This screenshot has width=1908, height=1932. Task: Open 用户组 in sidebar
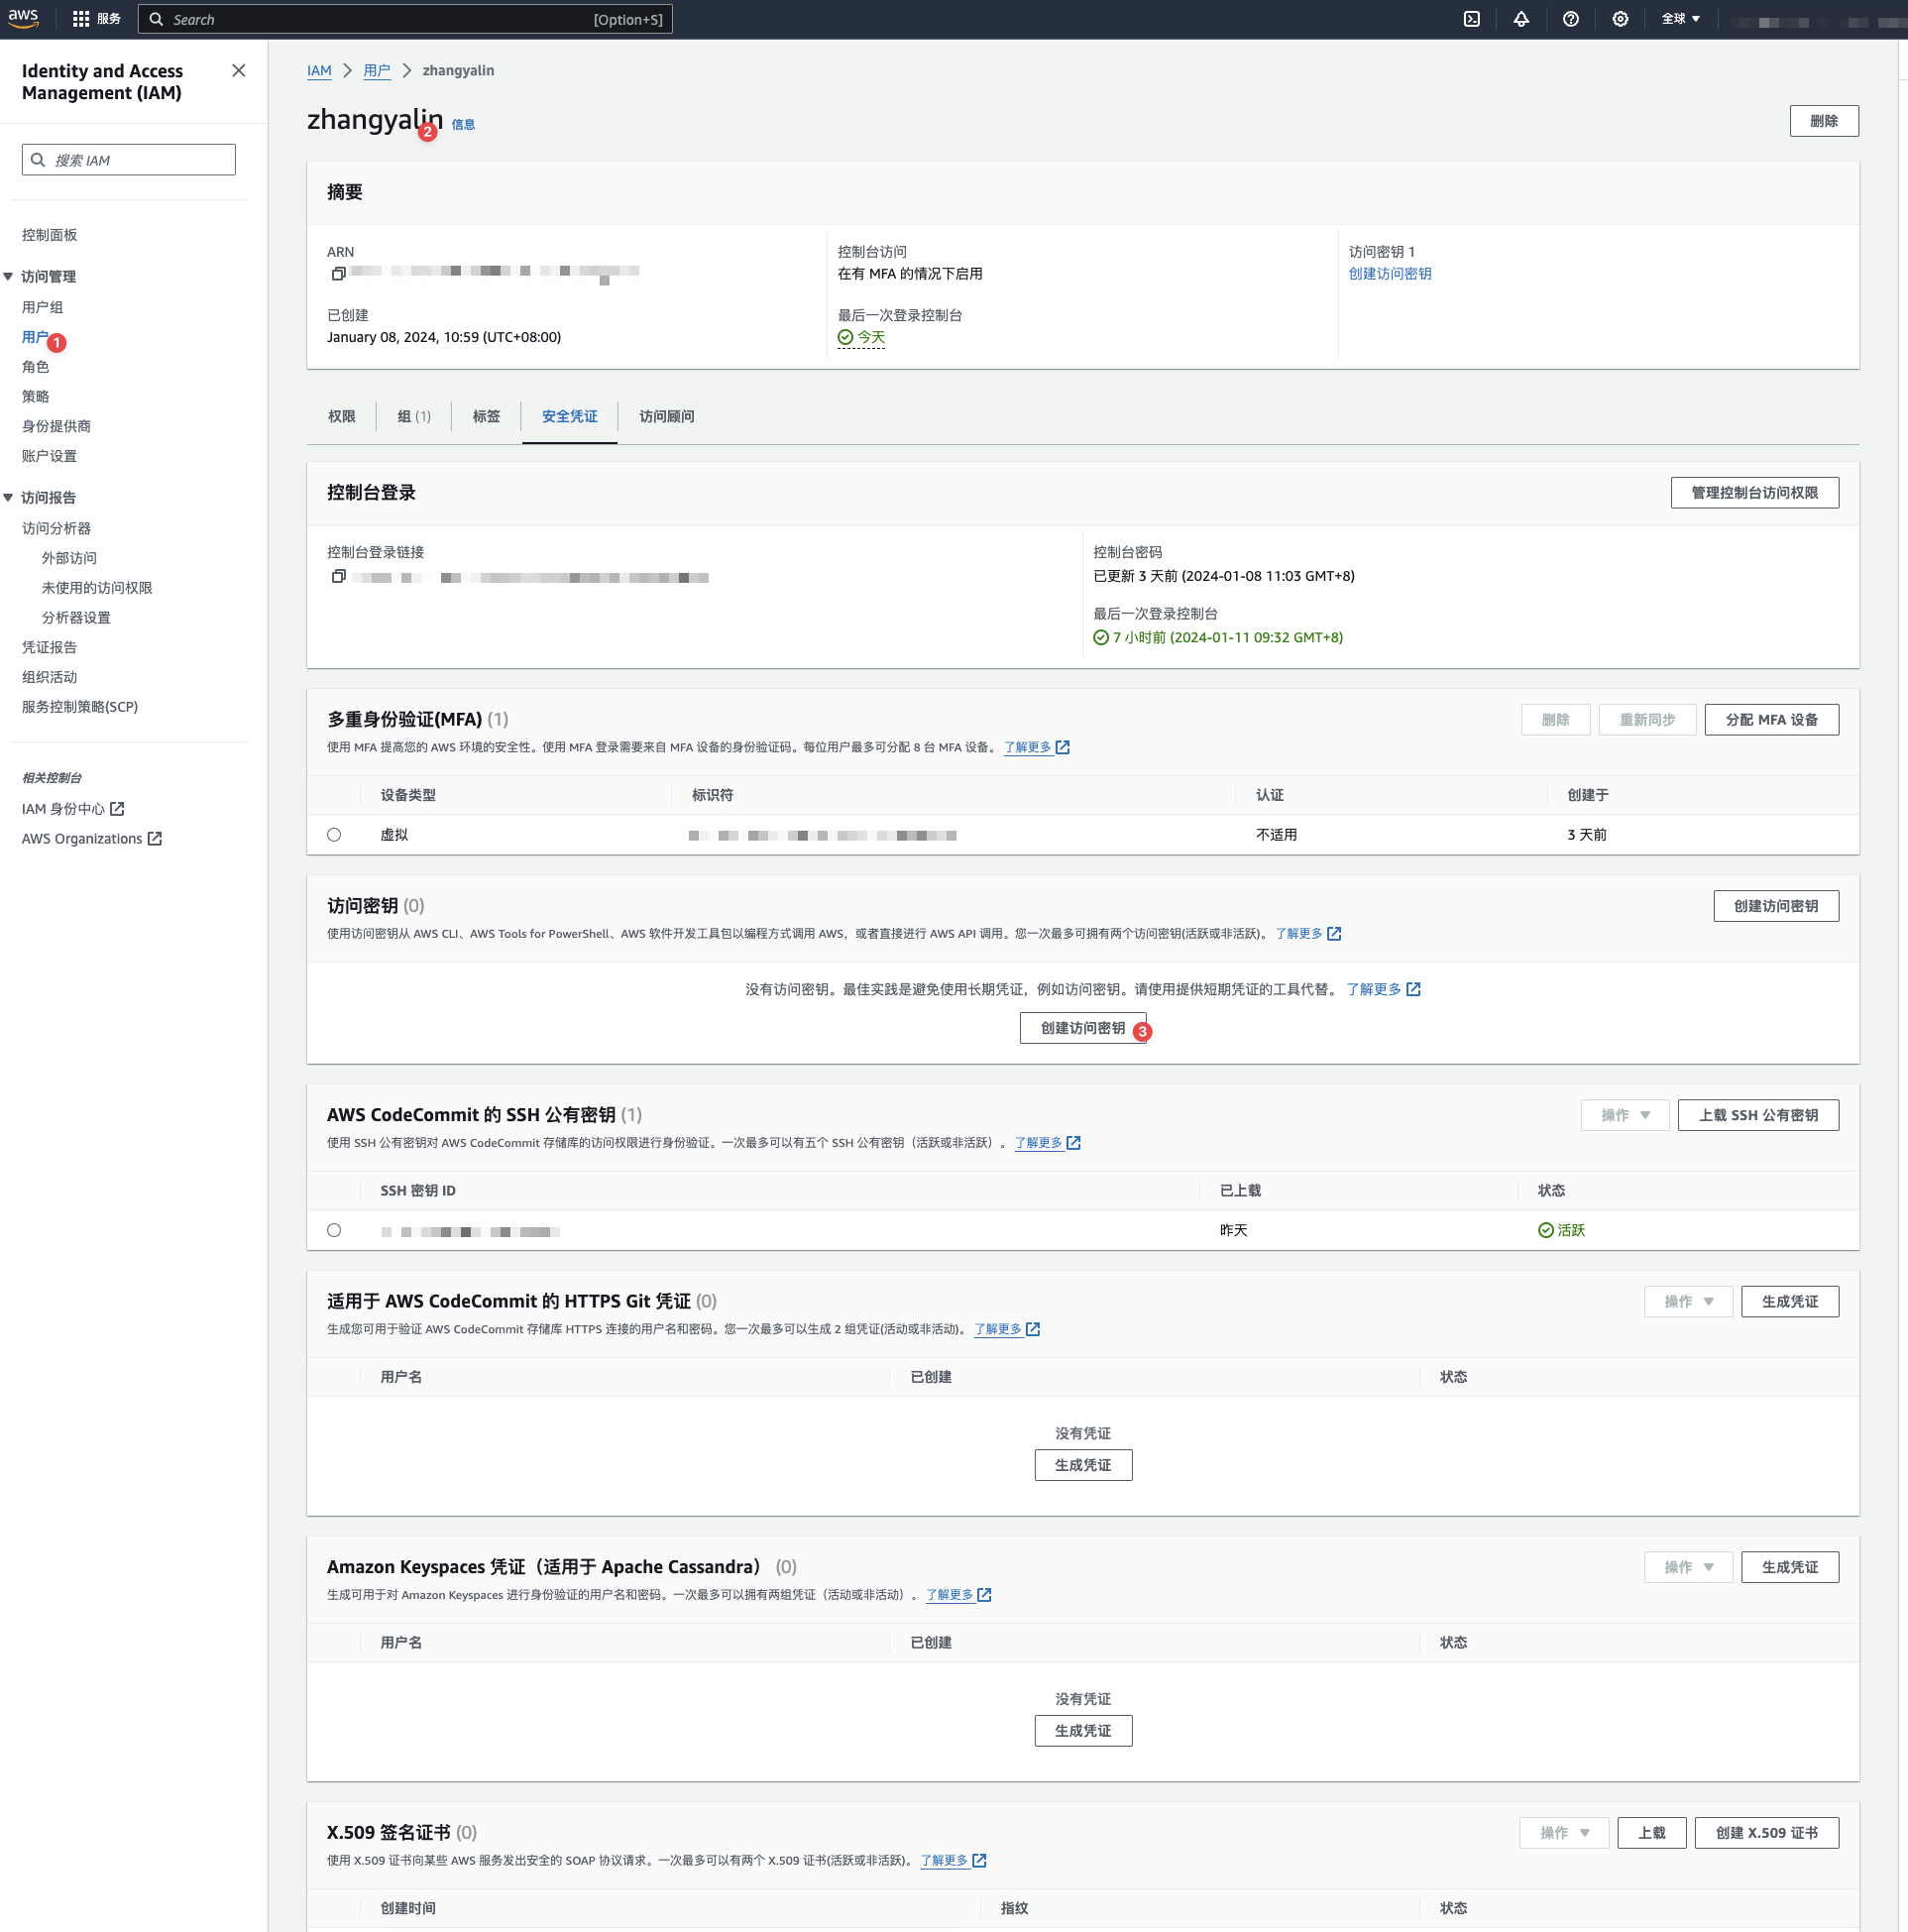43,307
